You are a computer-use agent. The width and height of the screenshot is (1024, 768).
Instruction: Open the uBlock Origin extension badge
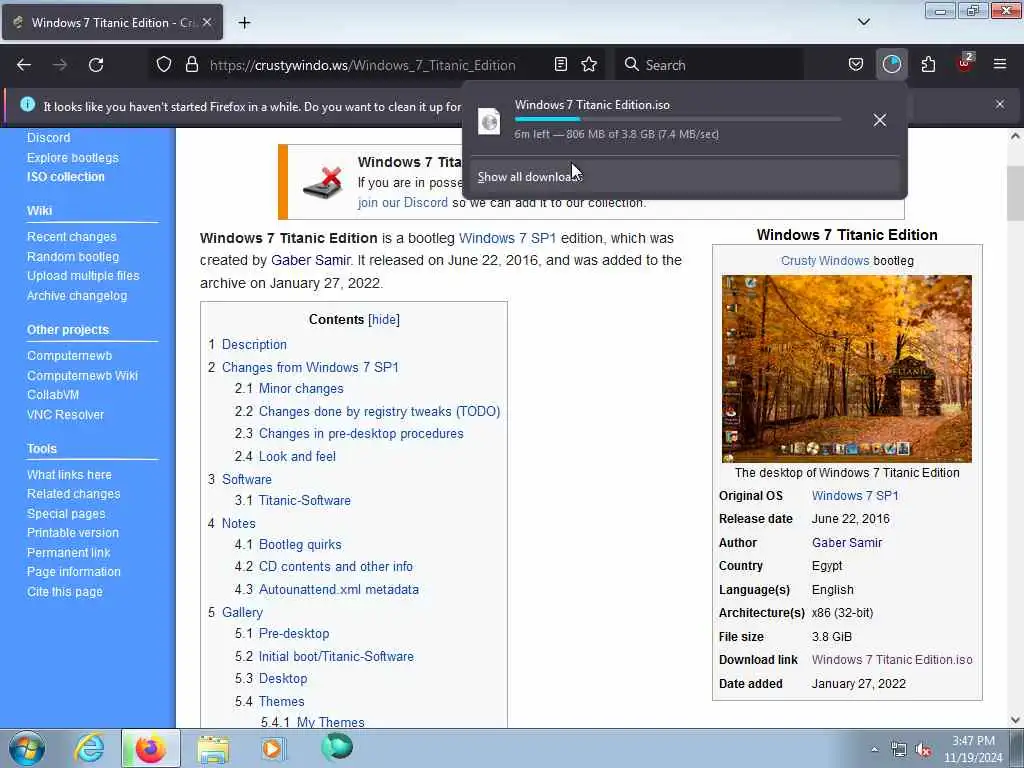pos(965,63)
